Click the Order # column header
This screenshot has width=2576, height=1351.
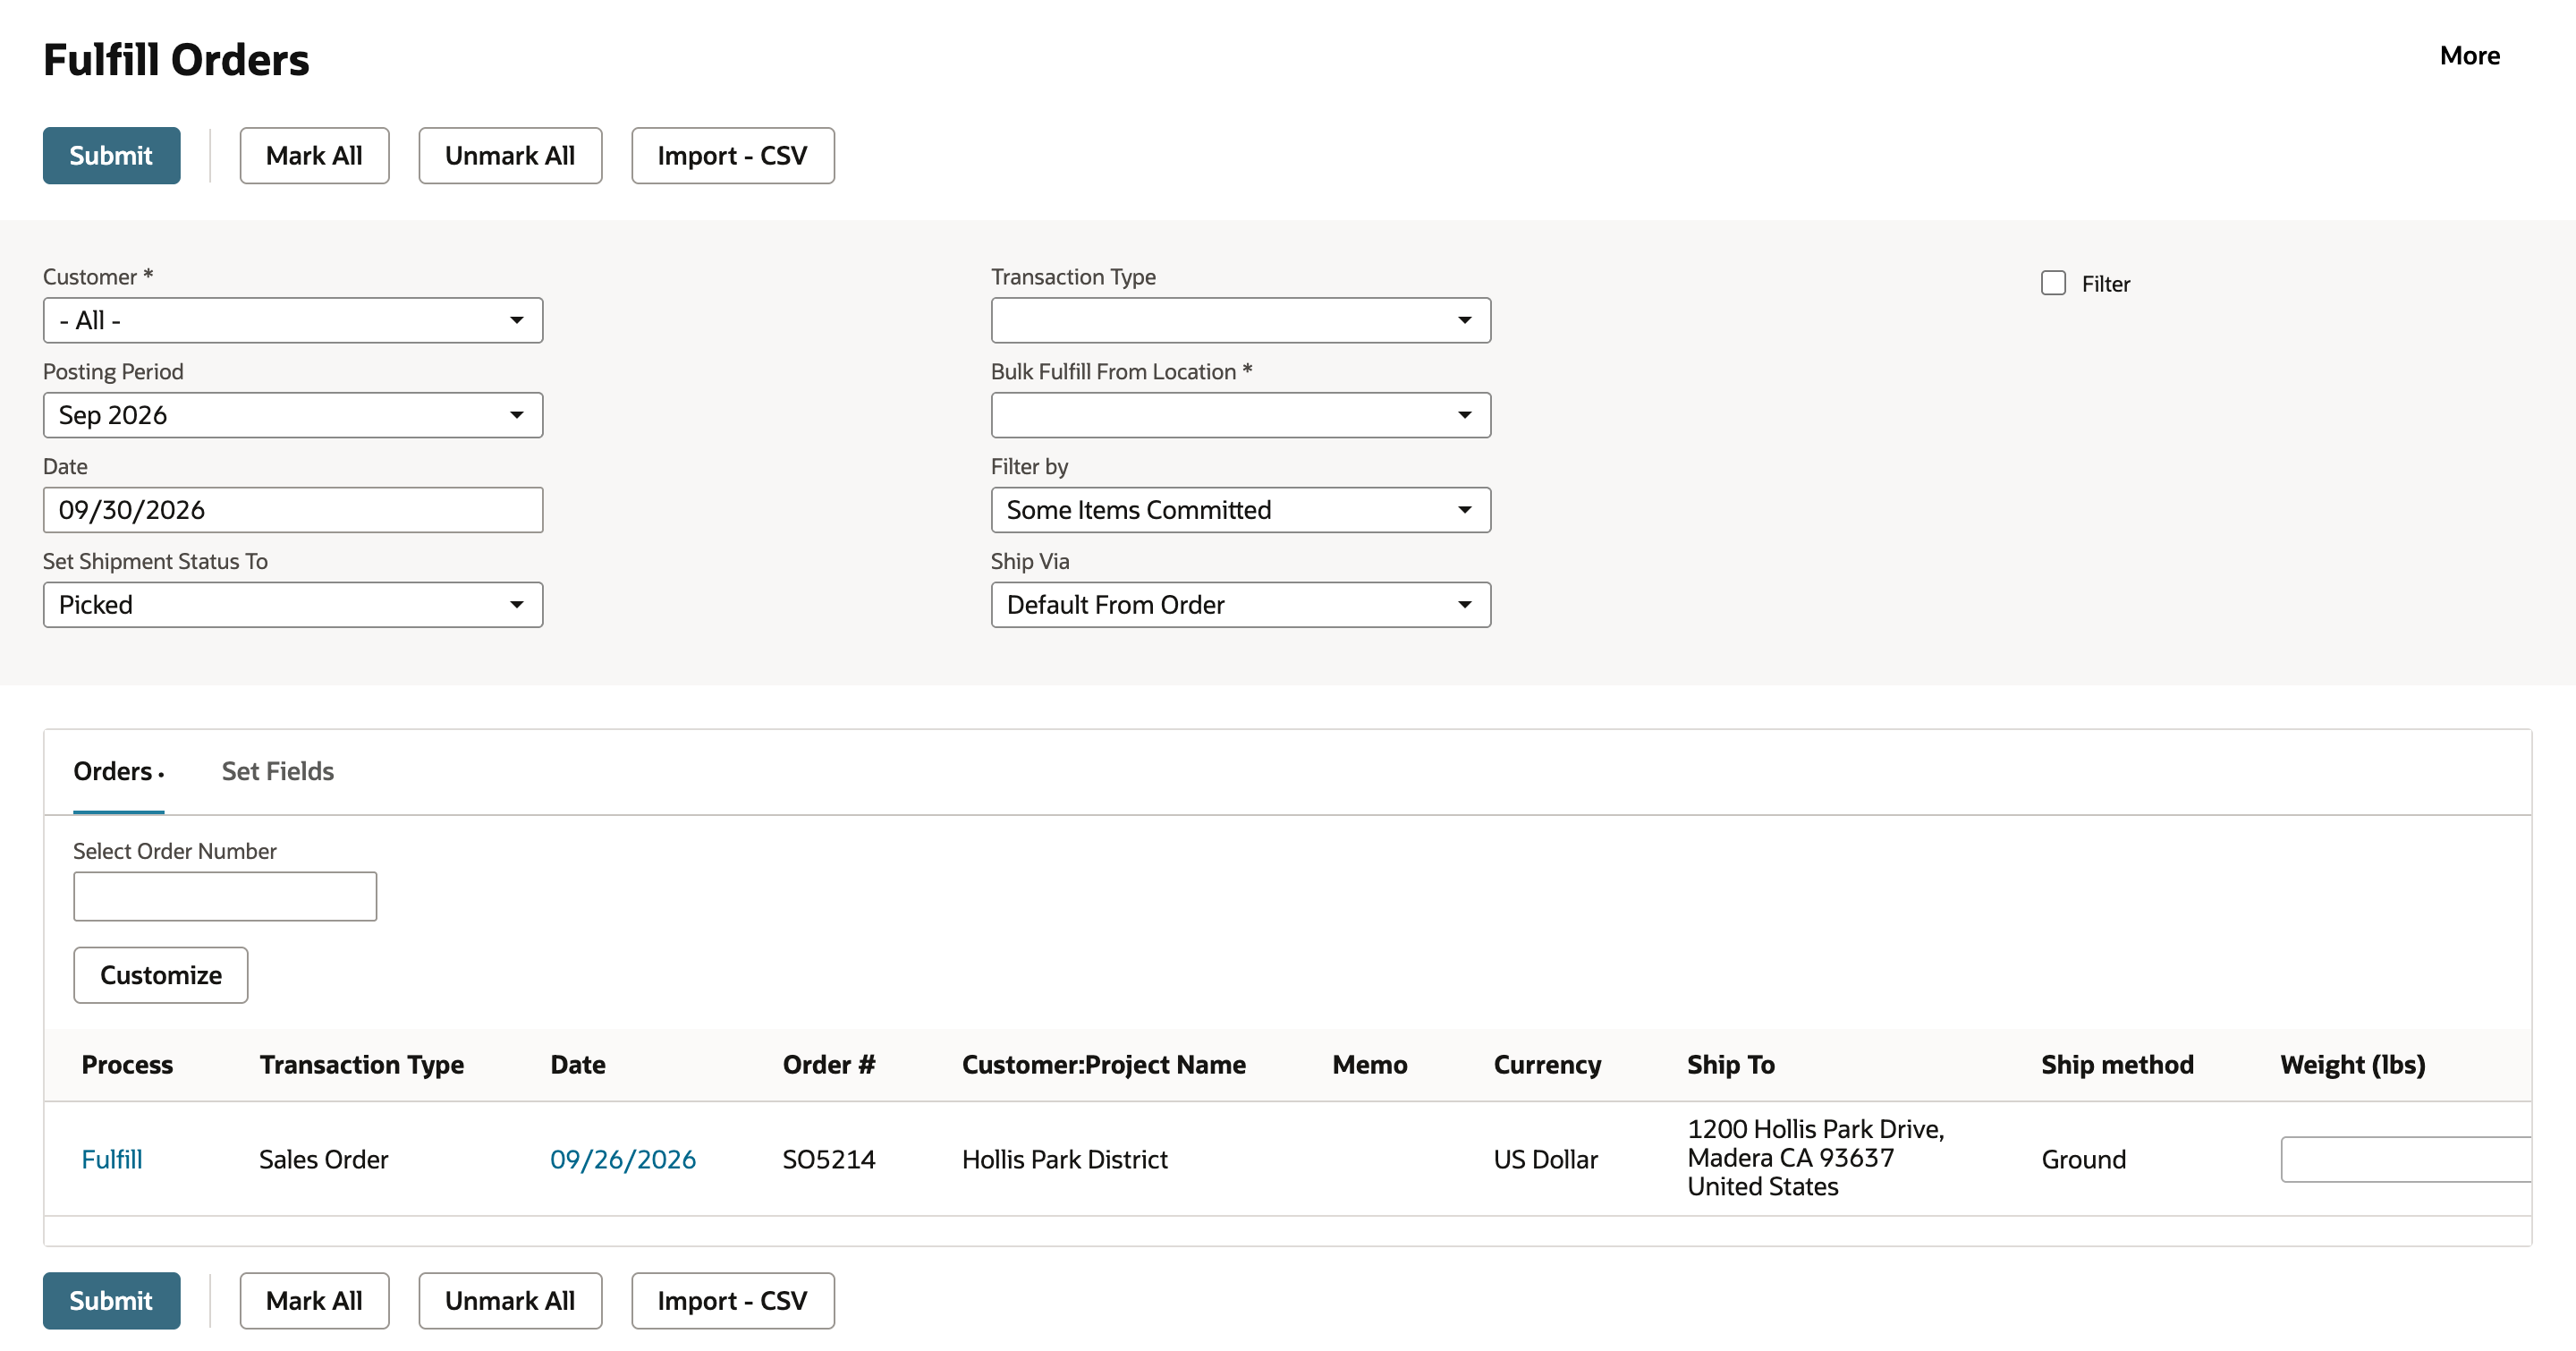[x=829, y=1065]
